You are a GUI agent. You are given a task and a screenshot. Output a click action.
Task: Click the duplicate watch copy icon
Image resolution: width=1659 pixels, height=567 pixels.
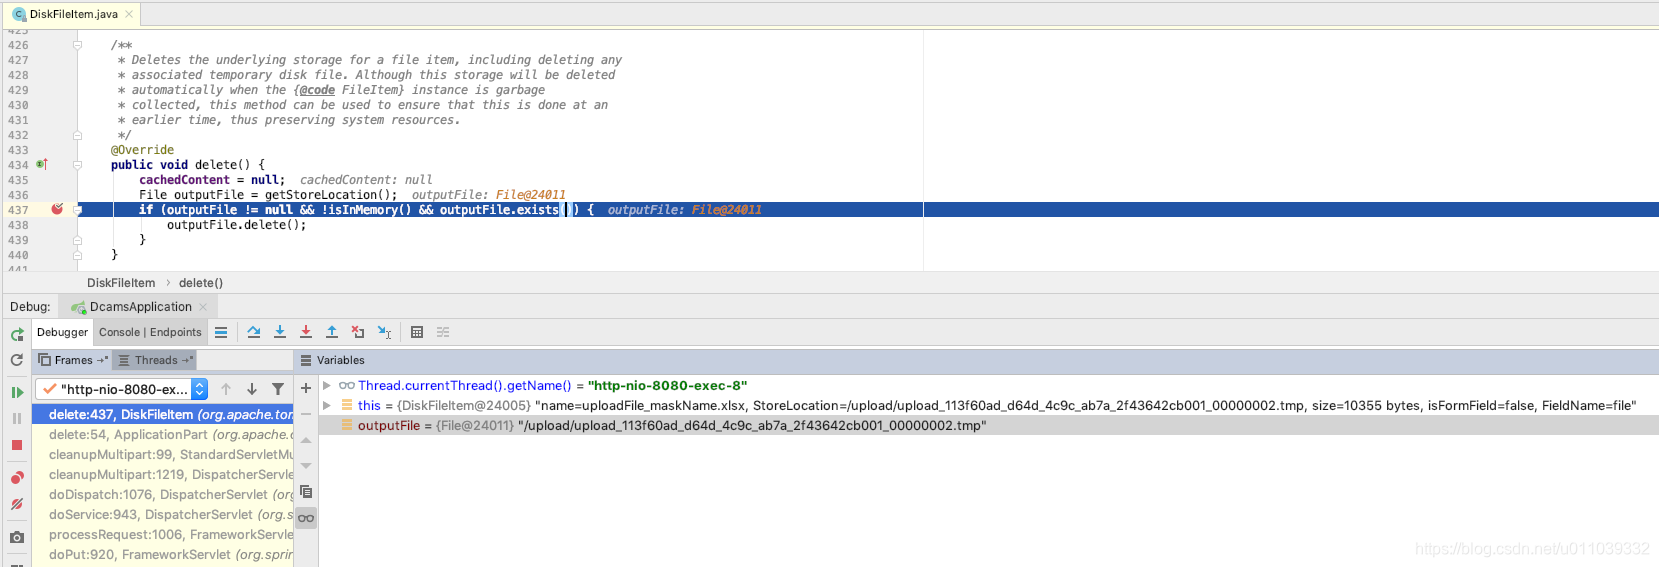click(306, 492)
